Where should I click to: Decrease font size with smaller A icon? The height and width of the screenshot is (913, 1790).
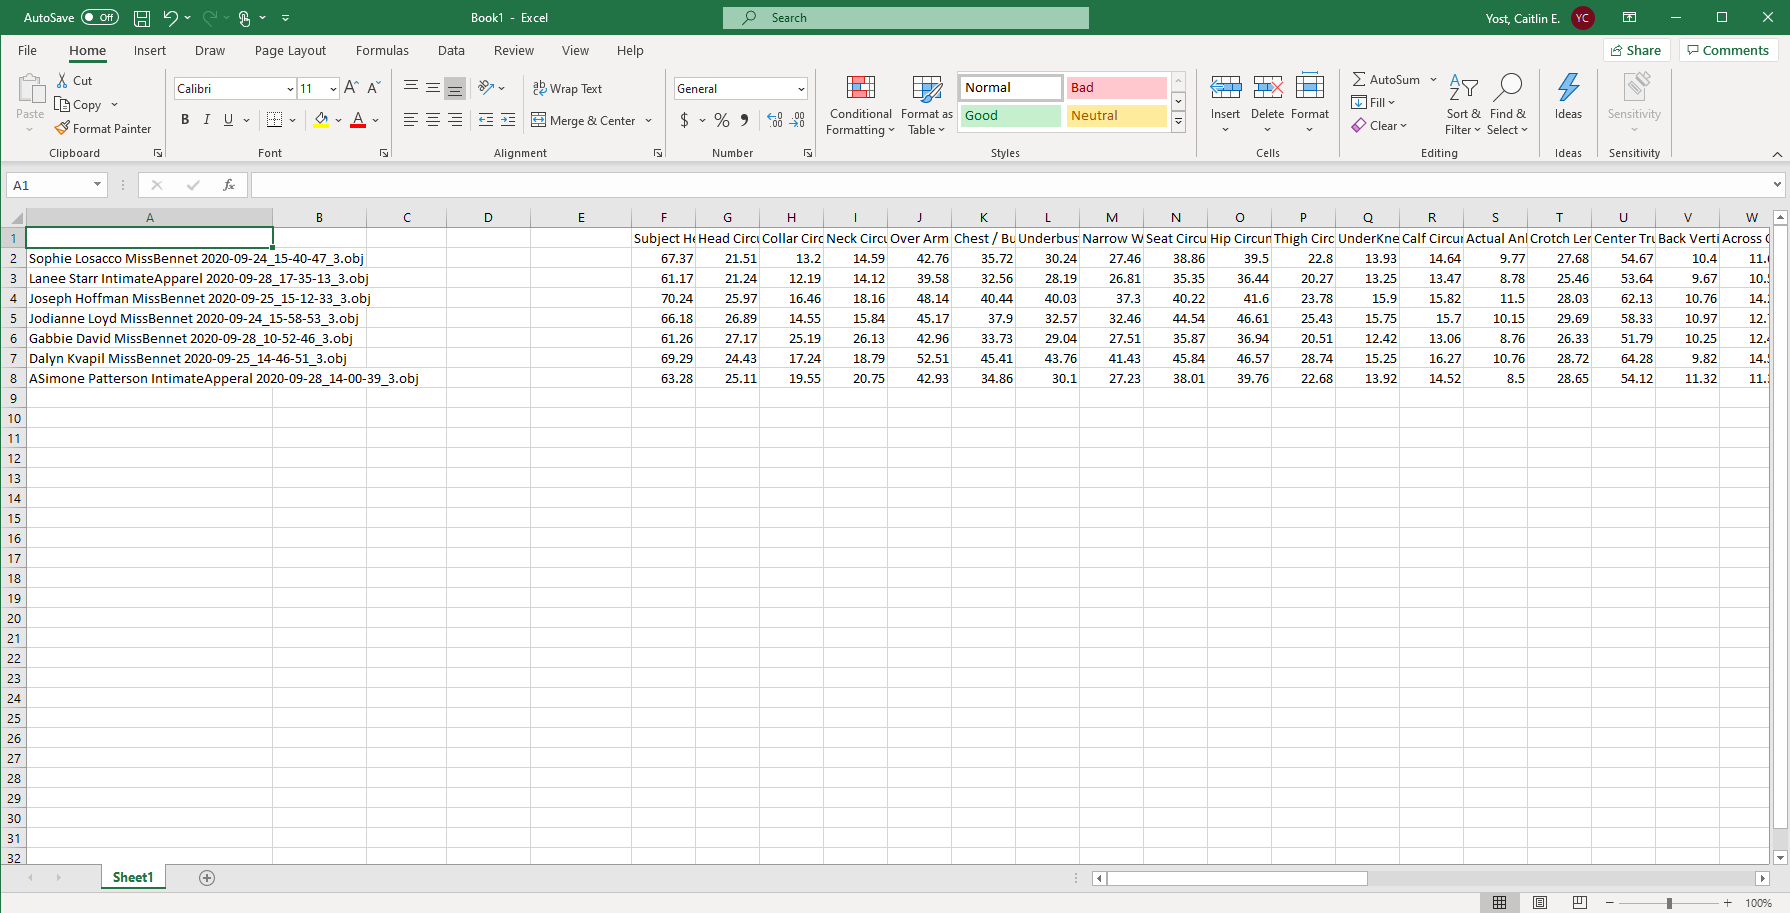(374, 88)
